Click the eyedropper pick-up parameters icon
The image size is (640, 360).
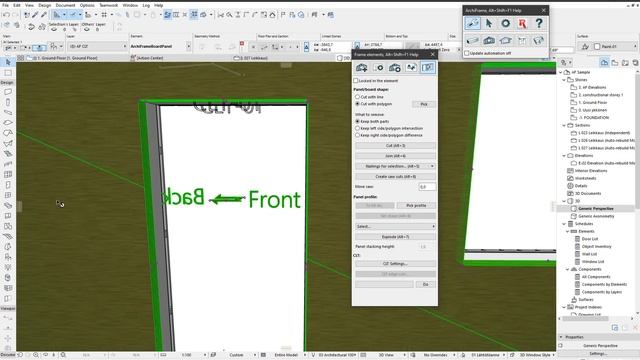click(x=35, y=15)
